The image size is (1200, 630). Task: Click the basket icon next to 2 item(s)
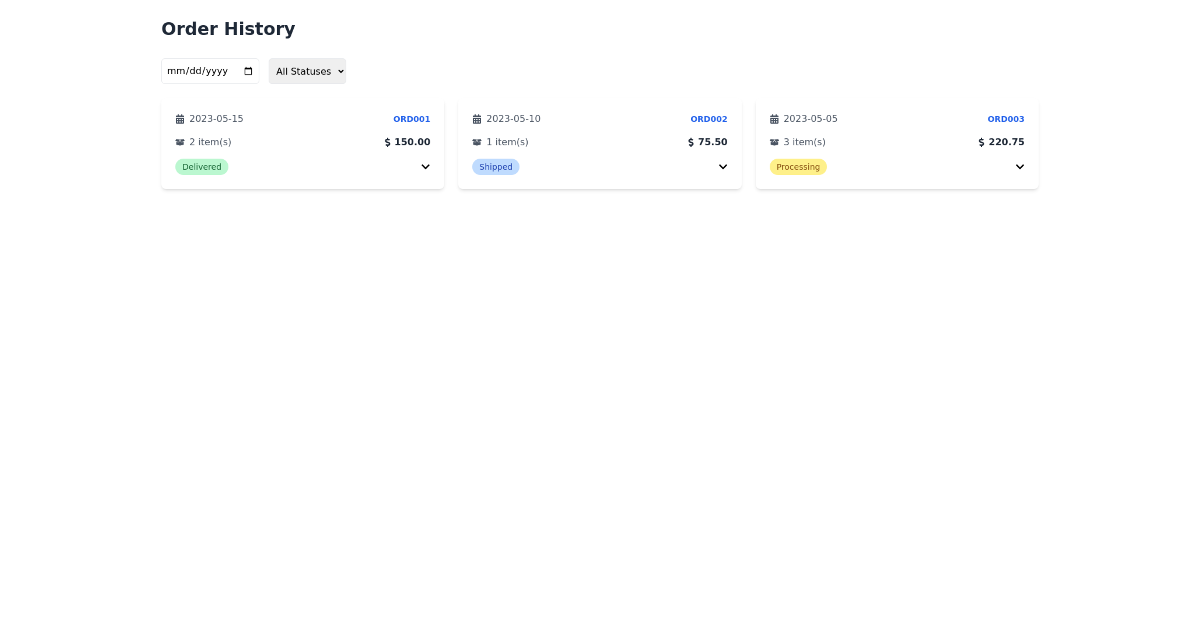(178, 142)
